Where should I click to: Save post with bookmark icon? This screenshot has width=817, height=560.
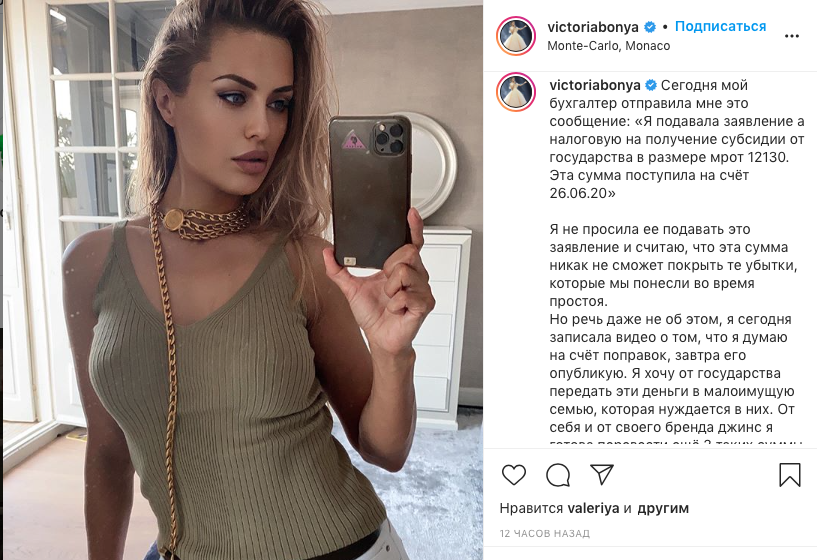pos(789,475)
